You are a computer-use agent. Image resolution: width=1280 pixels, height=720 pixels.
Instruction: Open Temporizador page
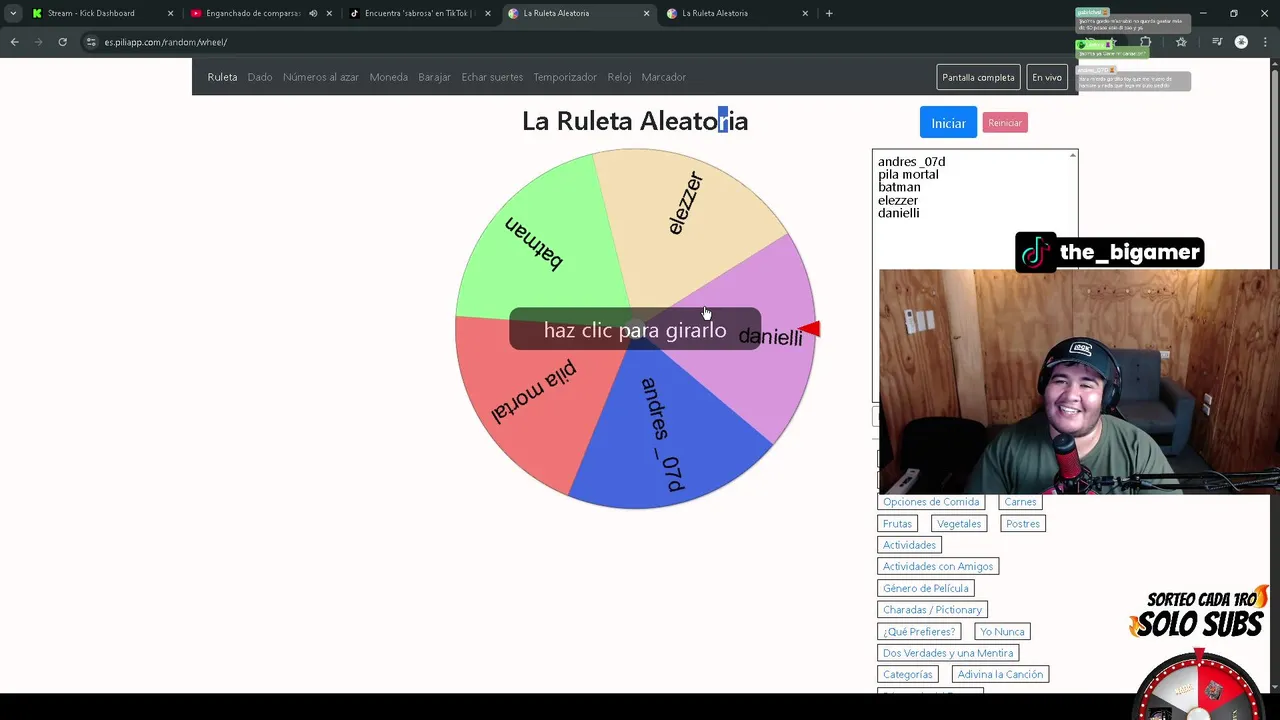pyautogui.click(x=565, y=77)
